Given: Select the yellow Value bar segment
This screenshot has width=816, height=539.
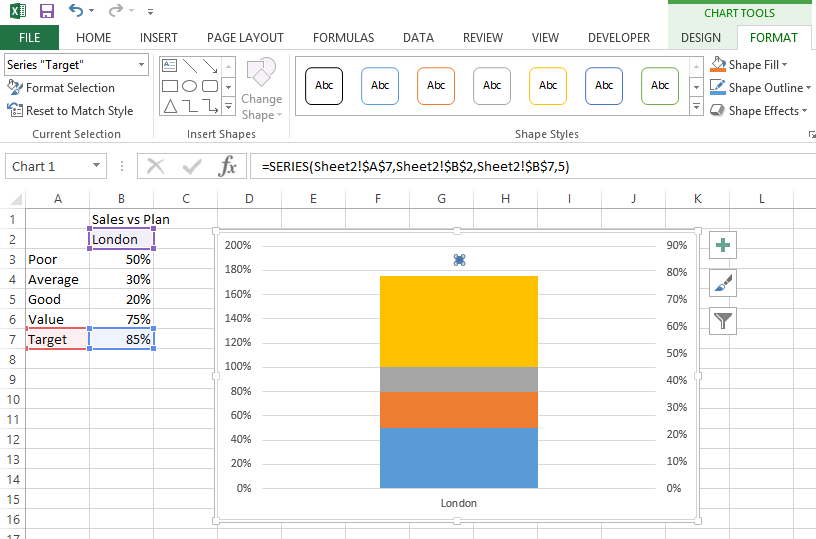Looking at the screenshot, I should tap(459, 322).
